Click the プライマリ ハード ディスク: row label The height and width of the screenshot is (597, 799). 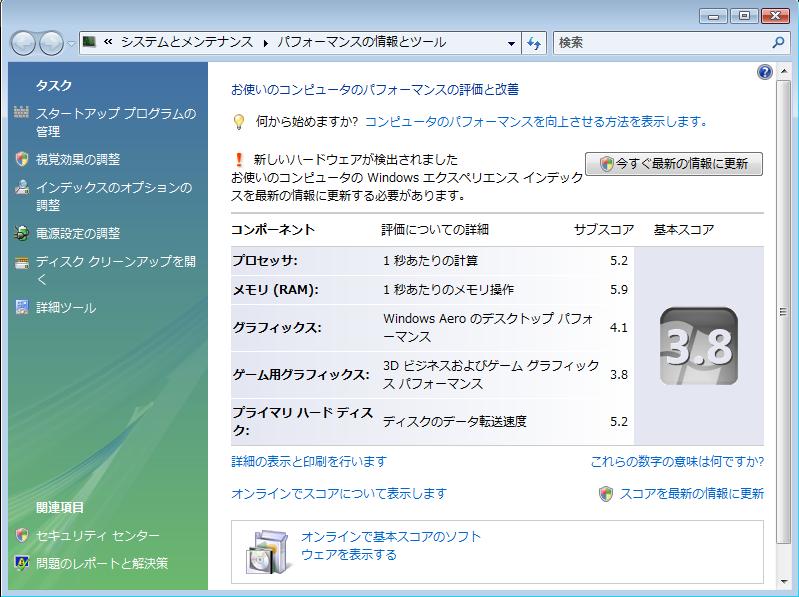coord(303,421)
